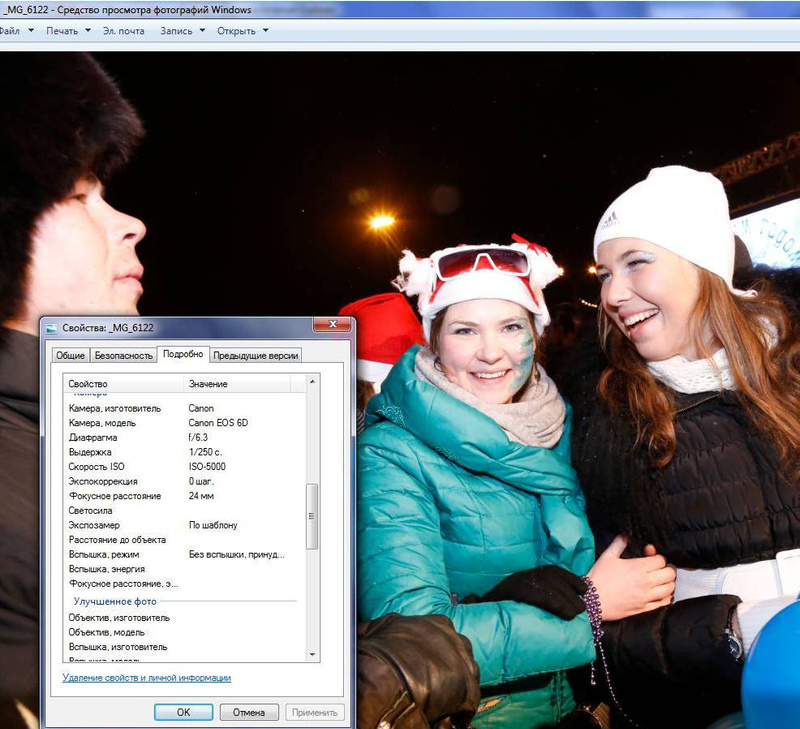This screenshot has width=800, height=729.
Task: Expand the Печать dropdown menu
Action: (67, 31)
